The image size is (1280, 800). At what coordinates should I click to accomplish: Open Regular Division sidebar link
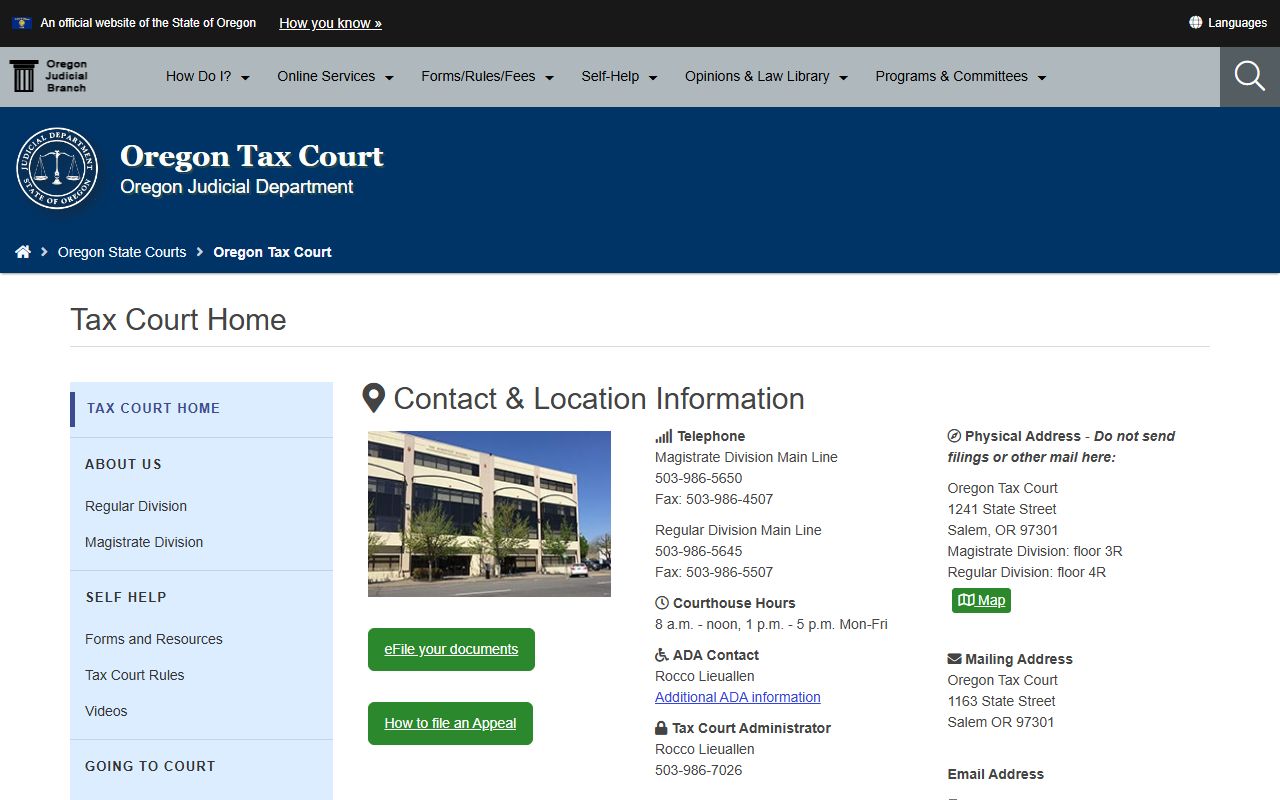[136, 506]
